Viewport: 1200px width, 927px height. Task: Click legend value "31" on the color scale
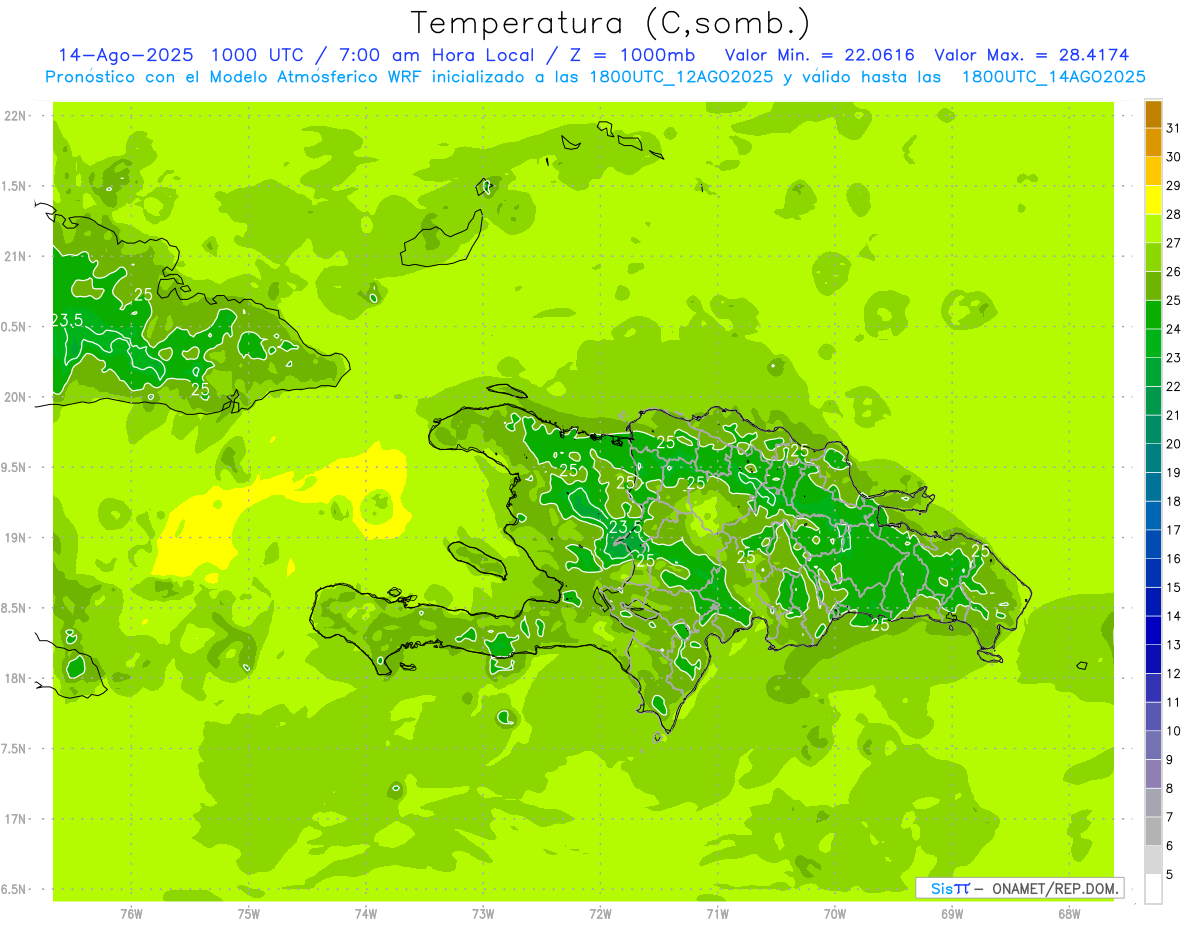1174,128
